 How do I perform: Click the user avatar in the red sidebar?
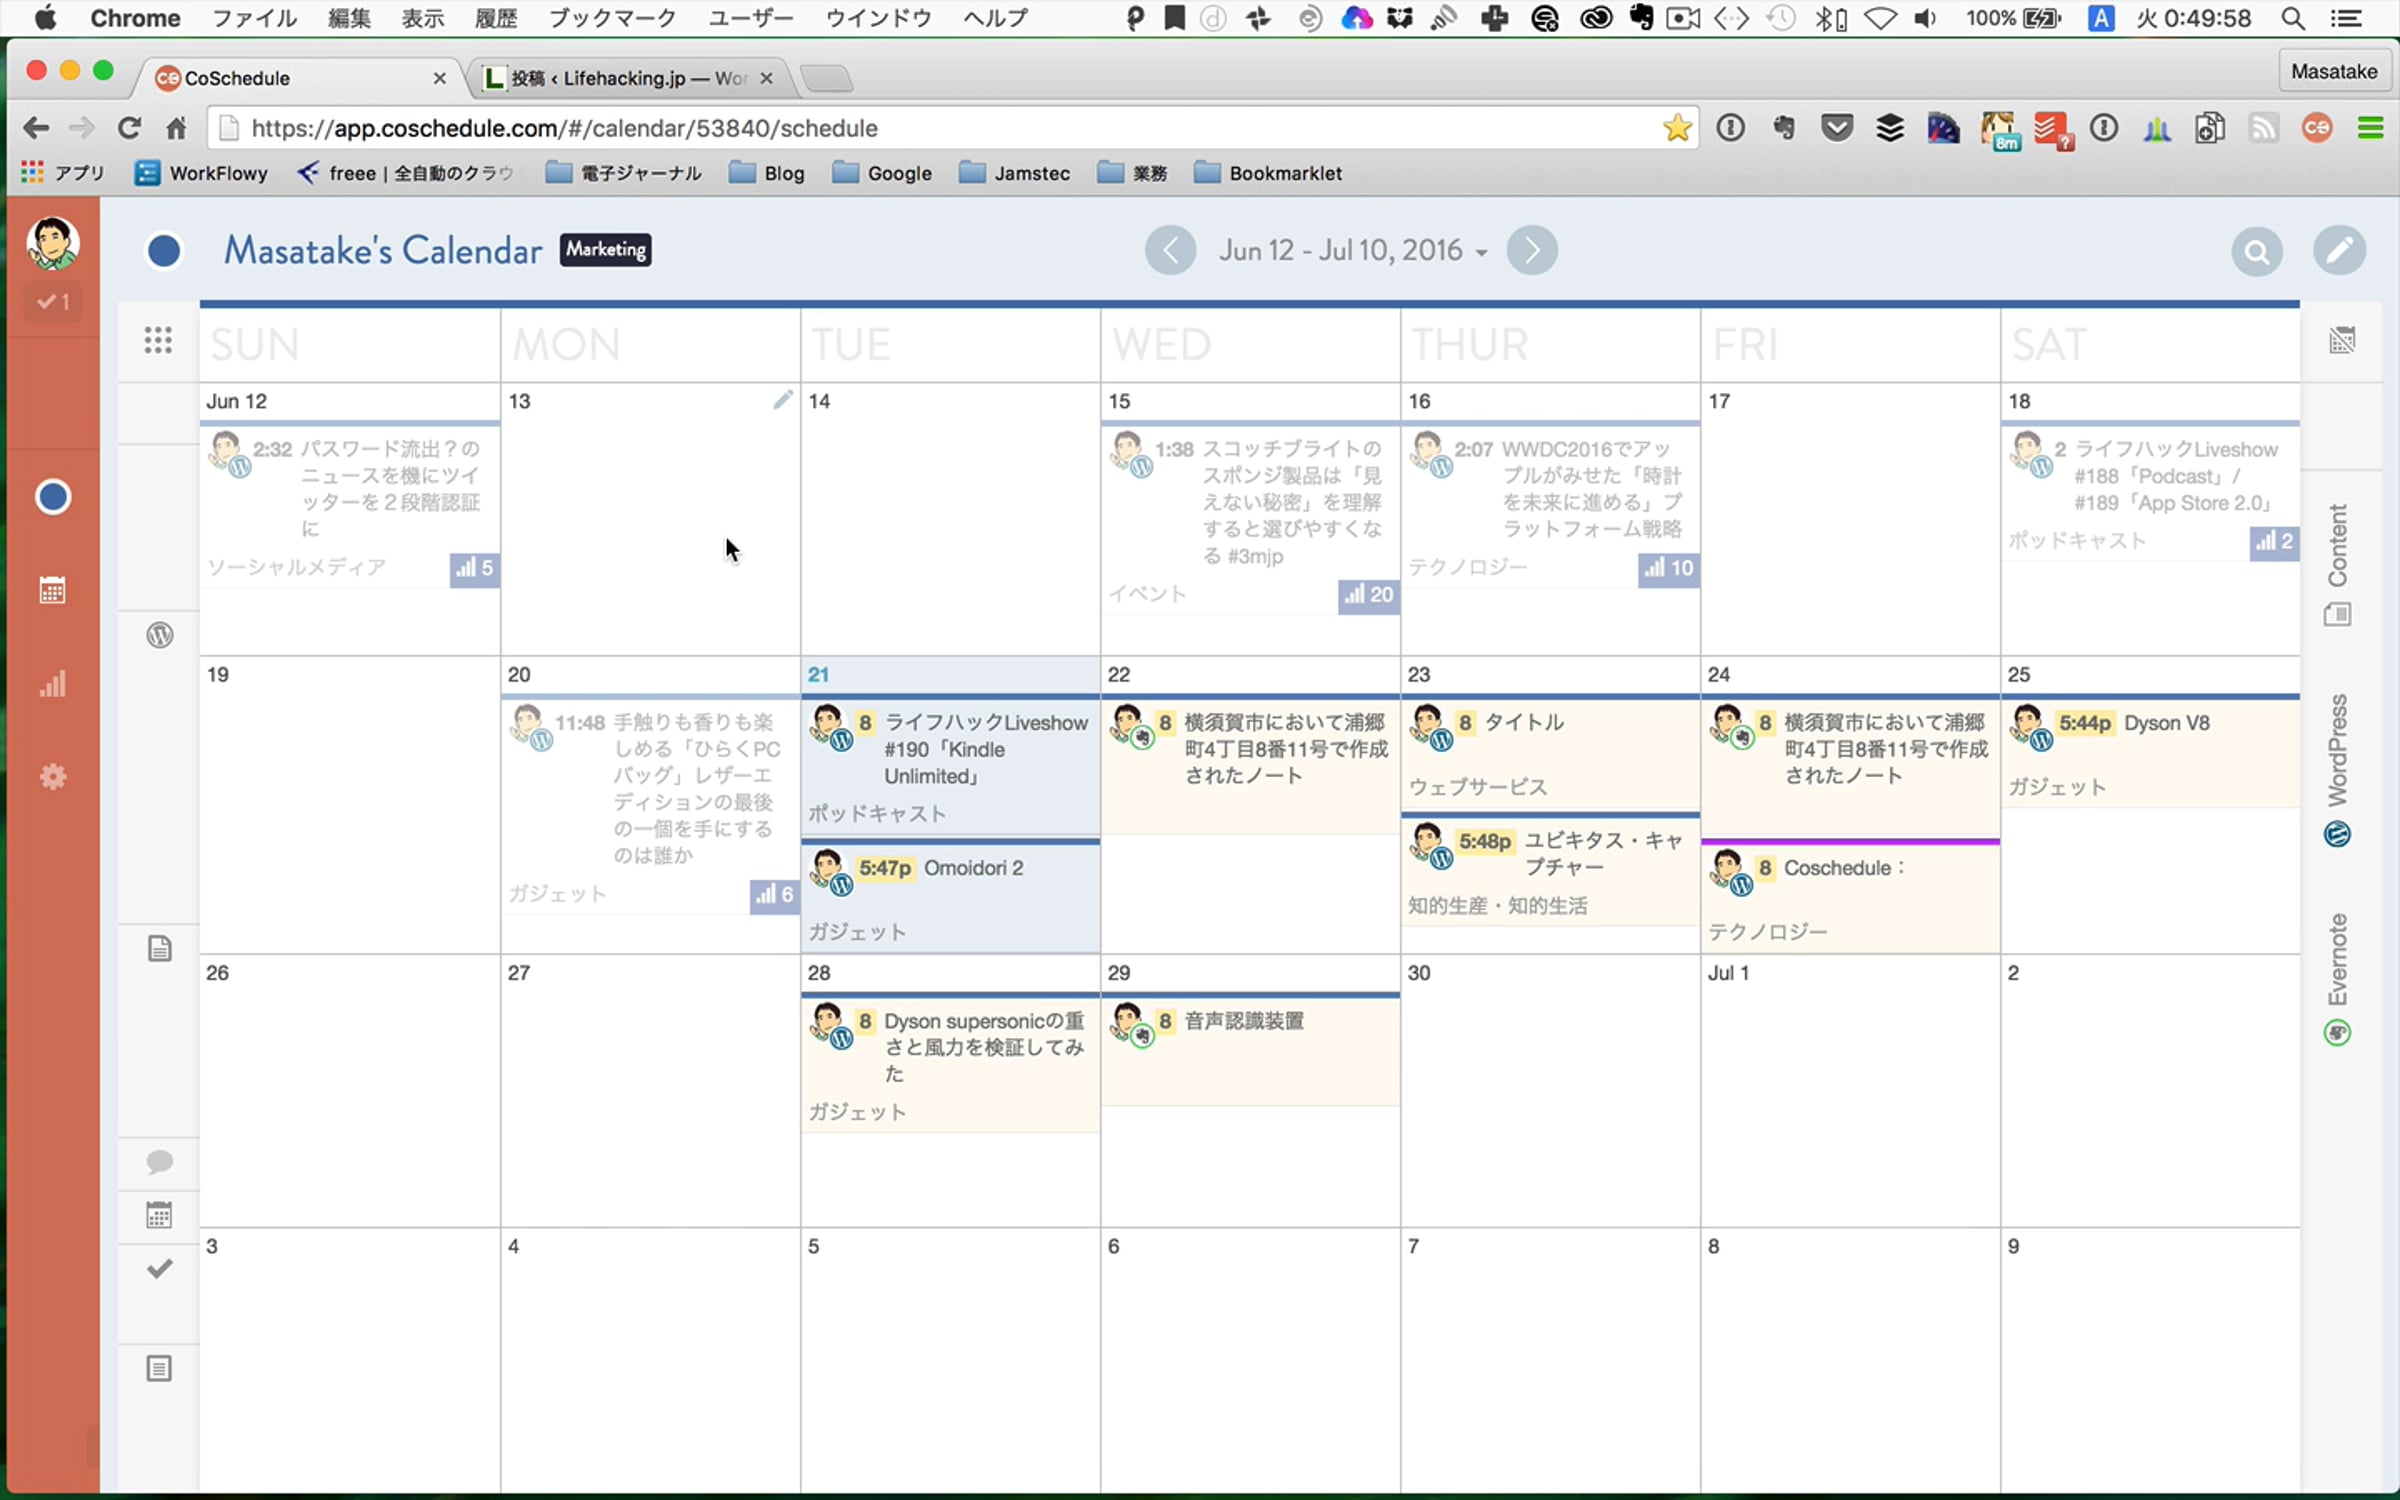[x=52, y=243]
